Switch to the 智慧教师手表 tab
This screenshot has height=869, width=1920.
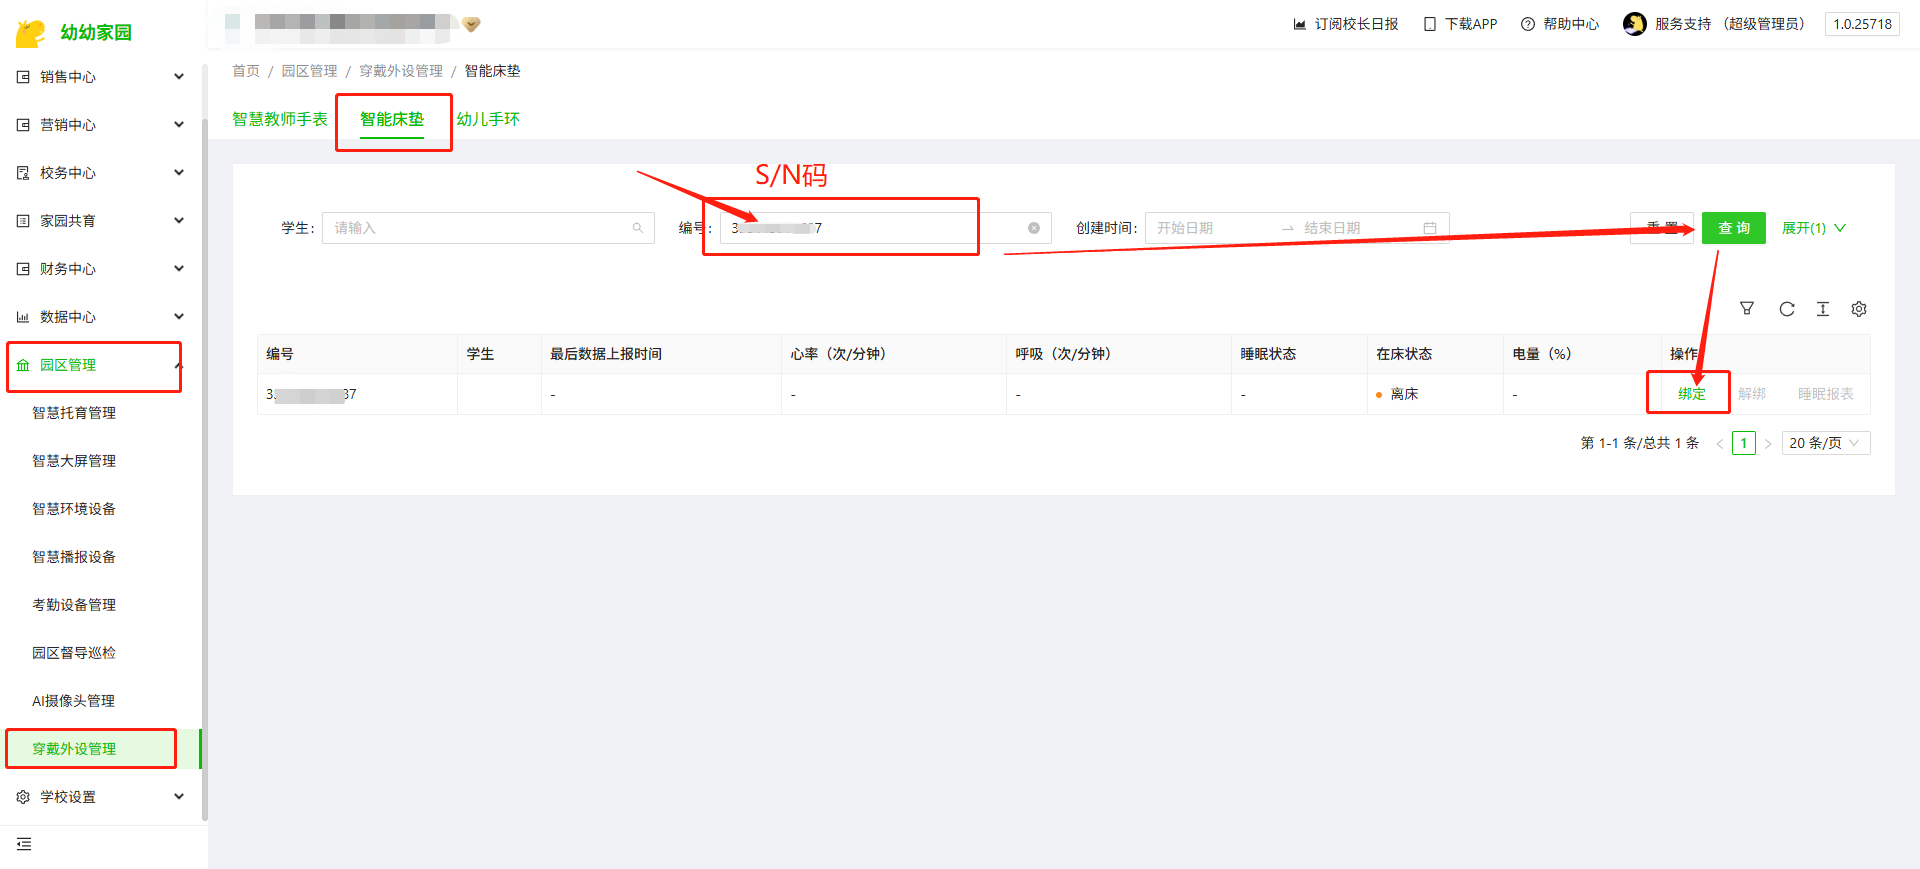(280, 119)
